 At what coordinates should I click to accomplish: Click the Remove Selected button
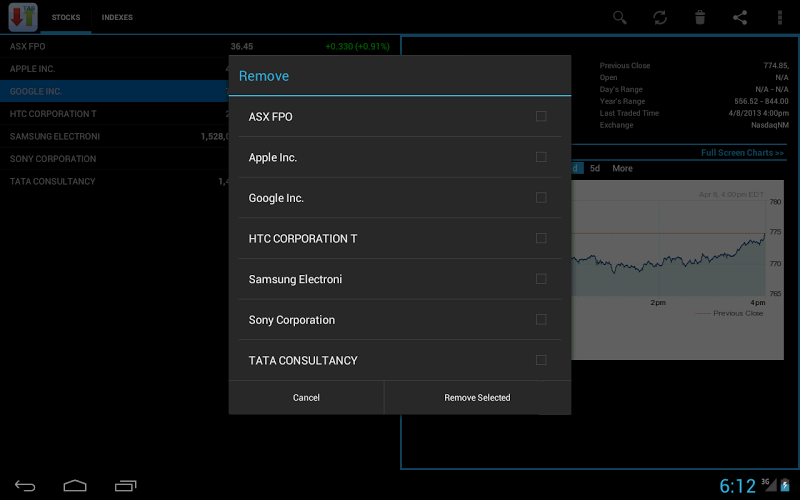pos(477,397)
